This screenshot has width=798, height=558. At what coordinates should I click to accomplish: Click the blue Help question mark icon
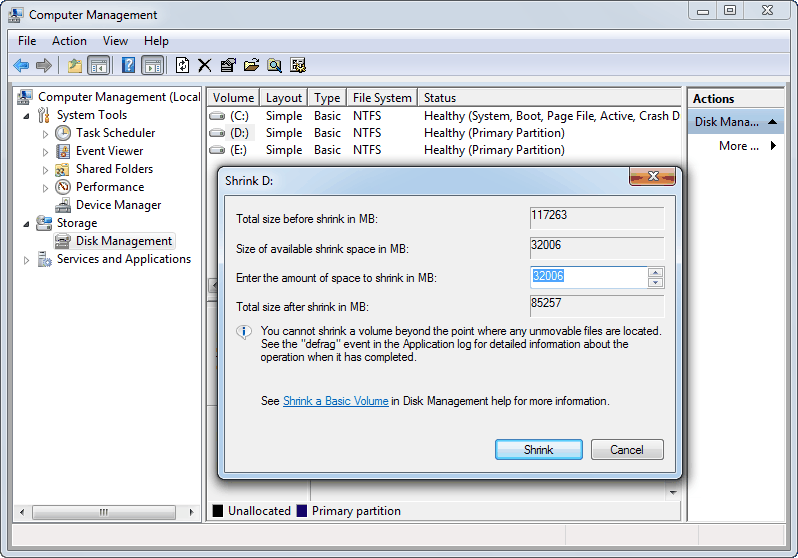pos(128,65)
